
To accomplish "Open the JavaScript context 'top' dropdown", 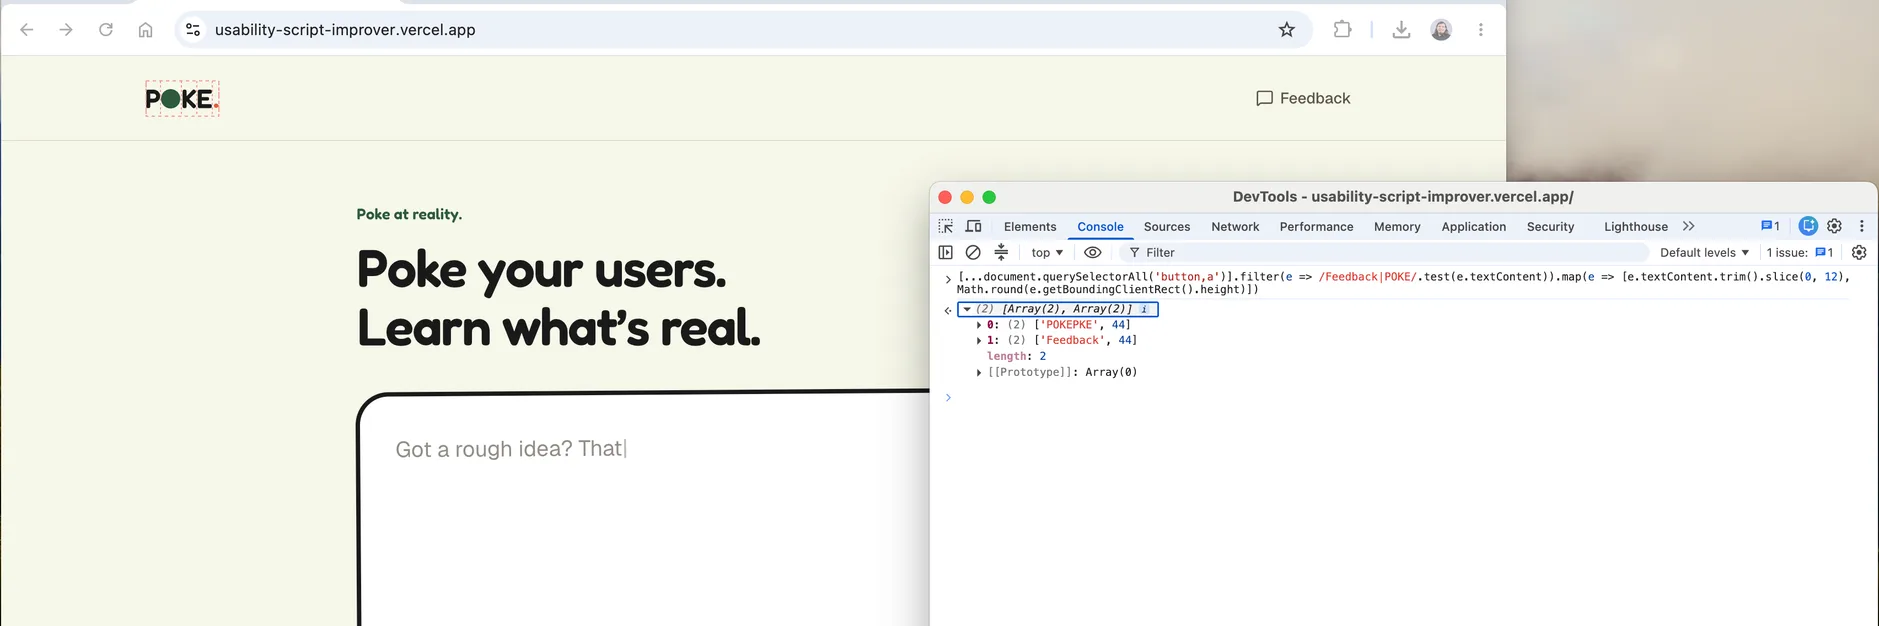I will coord(1047,253).
